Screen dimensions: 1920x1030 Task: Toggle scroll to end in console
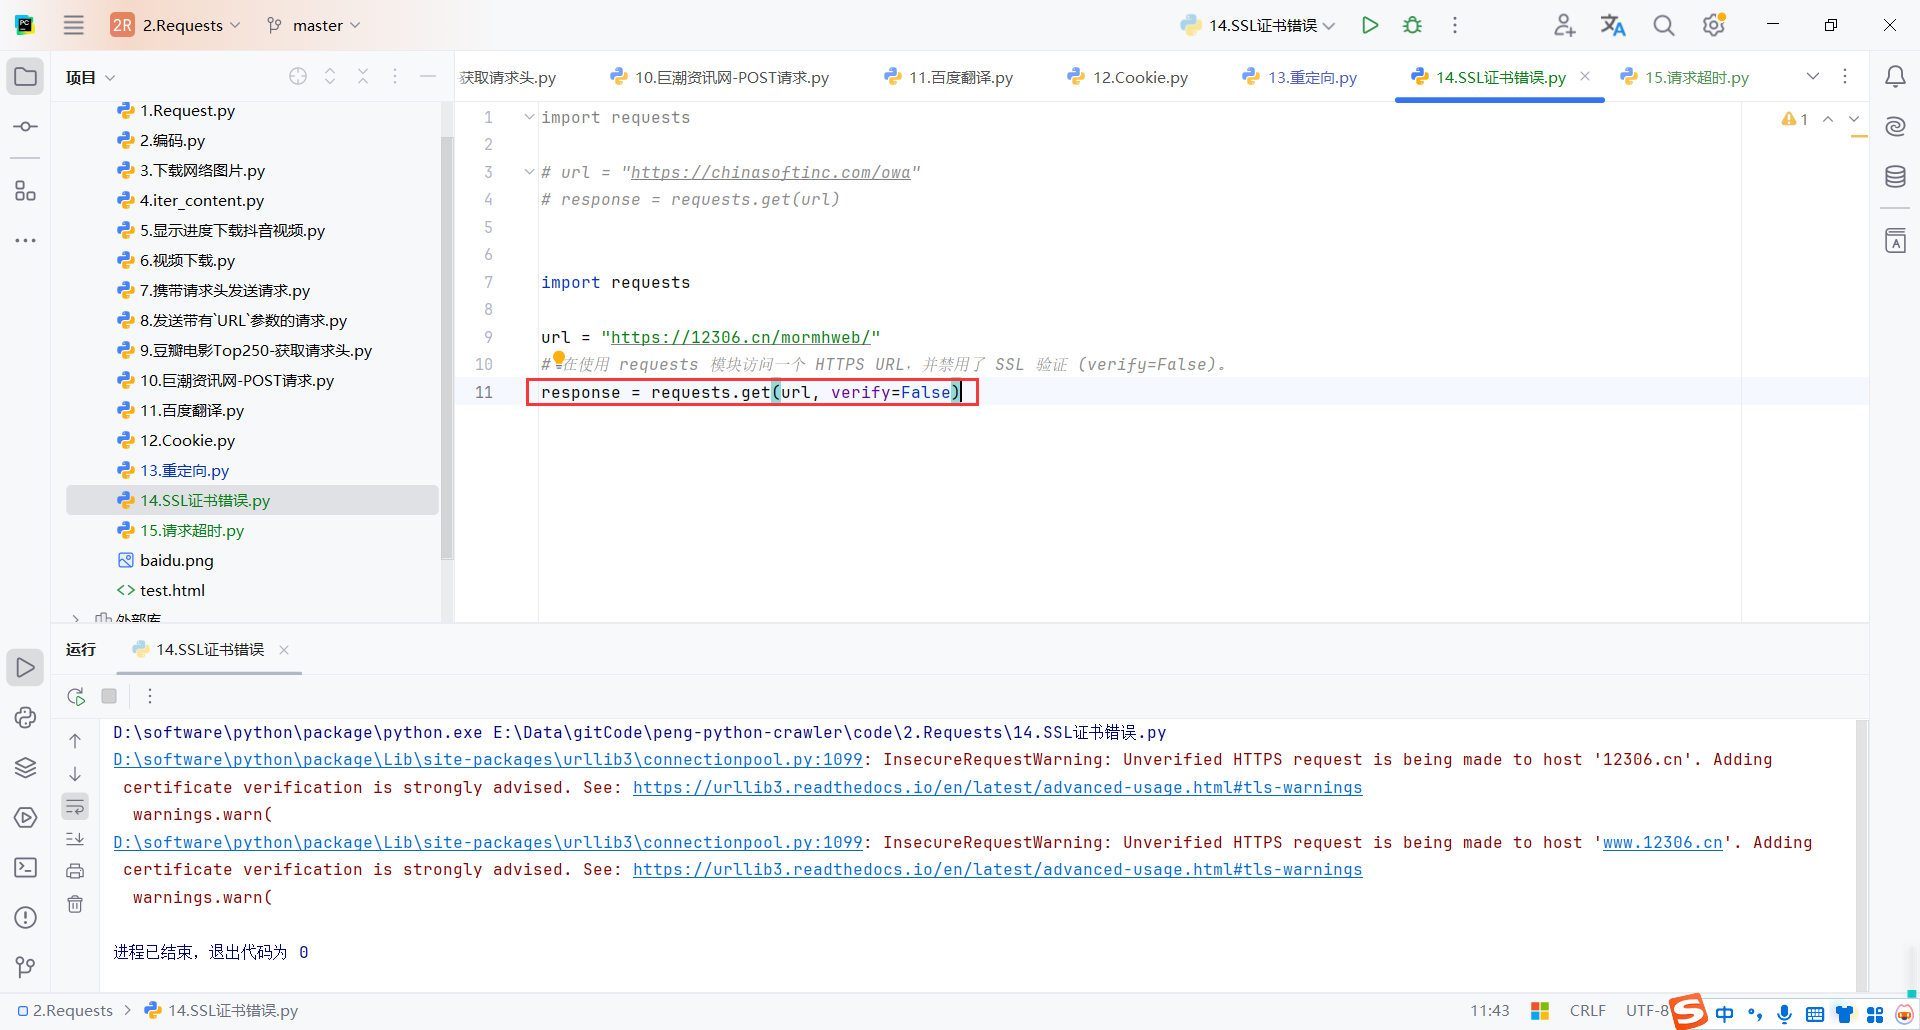tap(75, 839)
